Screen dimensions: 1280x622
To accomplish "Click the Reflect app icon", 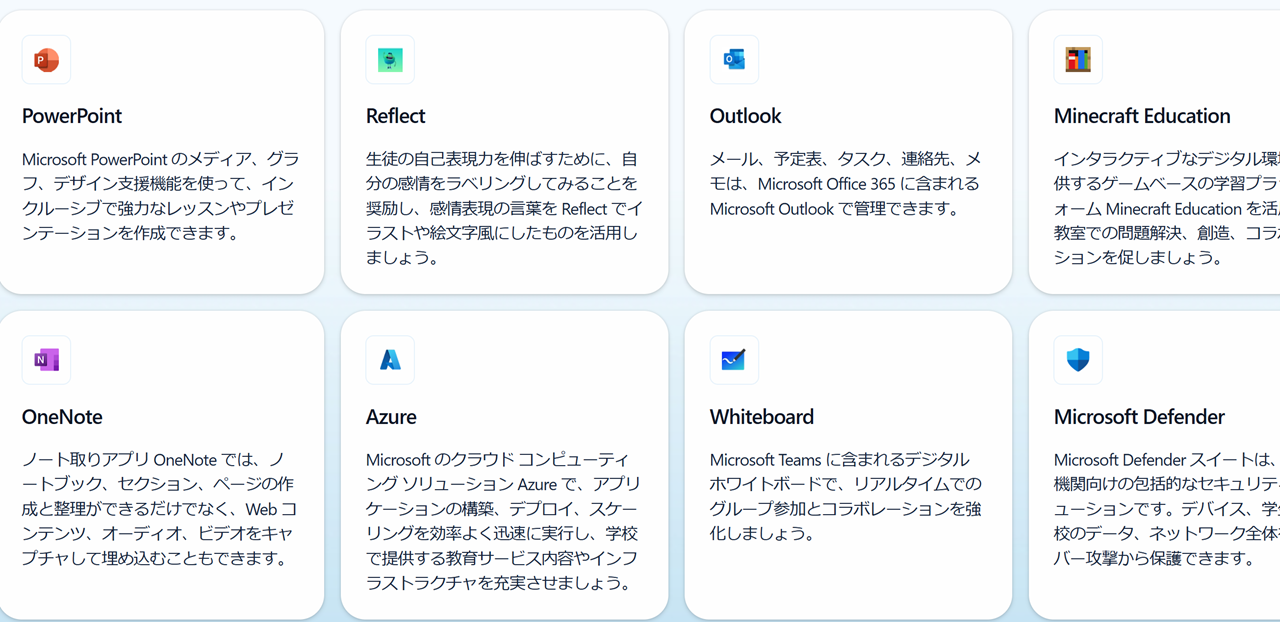I will tap(390, 60).
